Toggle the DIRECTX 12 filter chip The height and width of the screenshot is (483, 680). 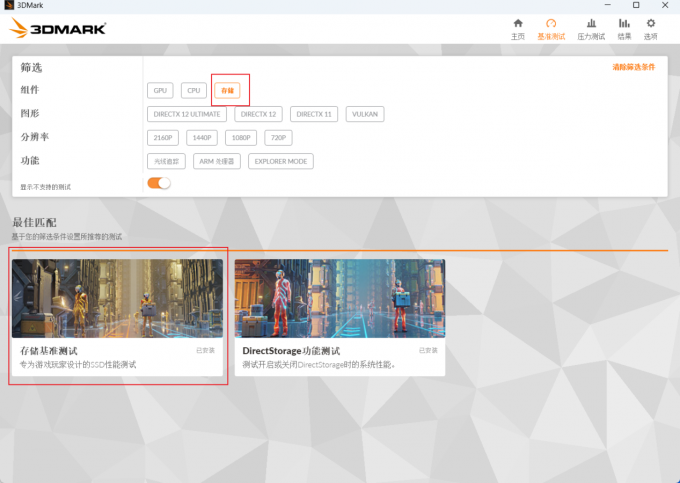258,114
